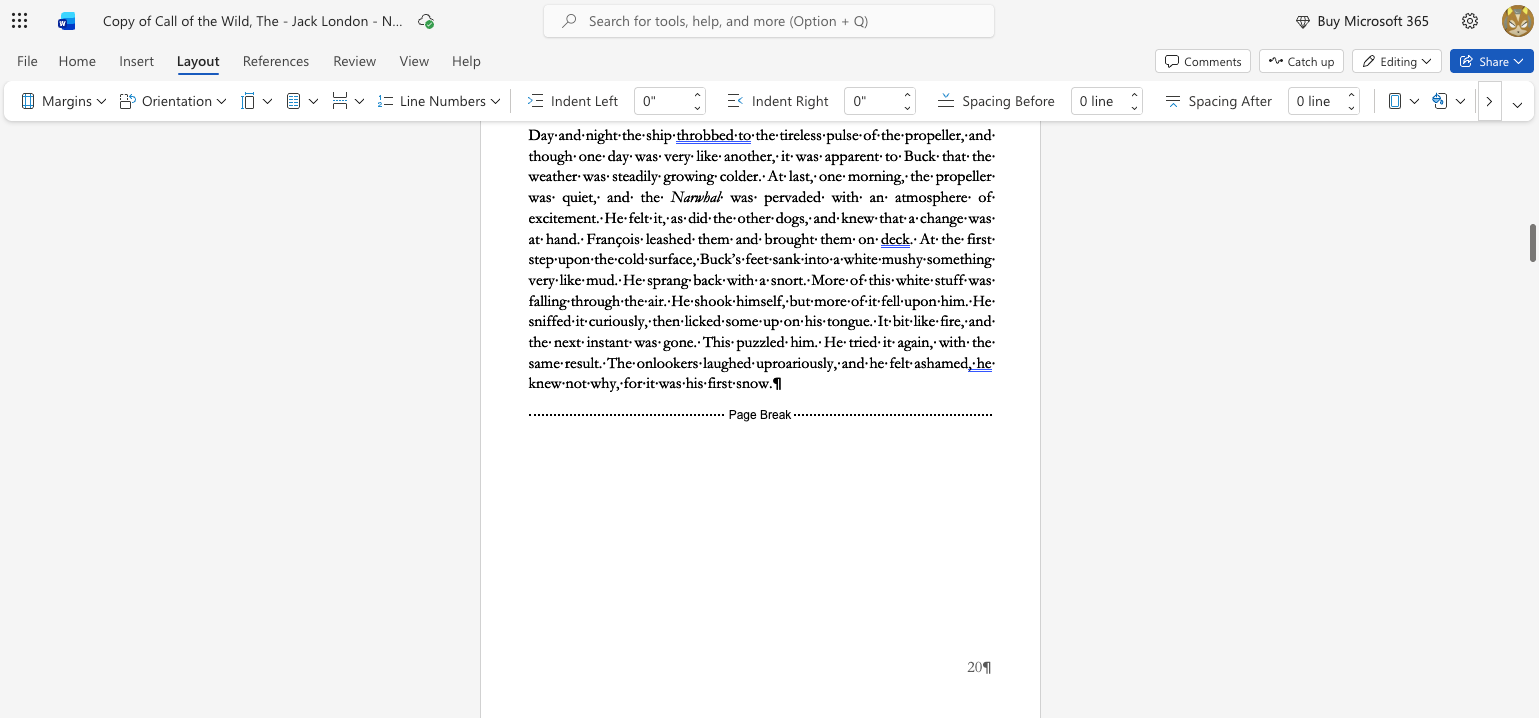Click the Catch up button

click(x=1301, y=61)
